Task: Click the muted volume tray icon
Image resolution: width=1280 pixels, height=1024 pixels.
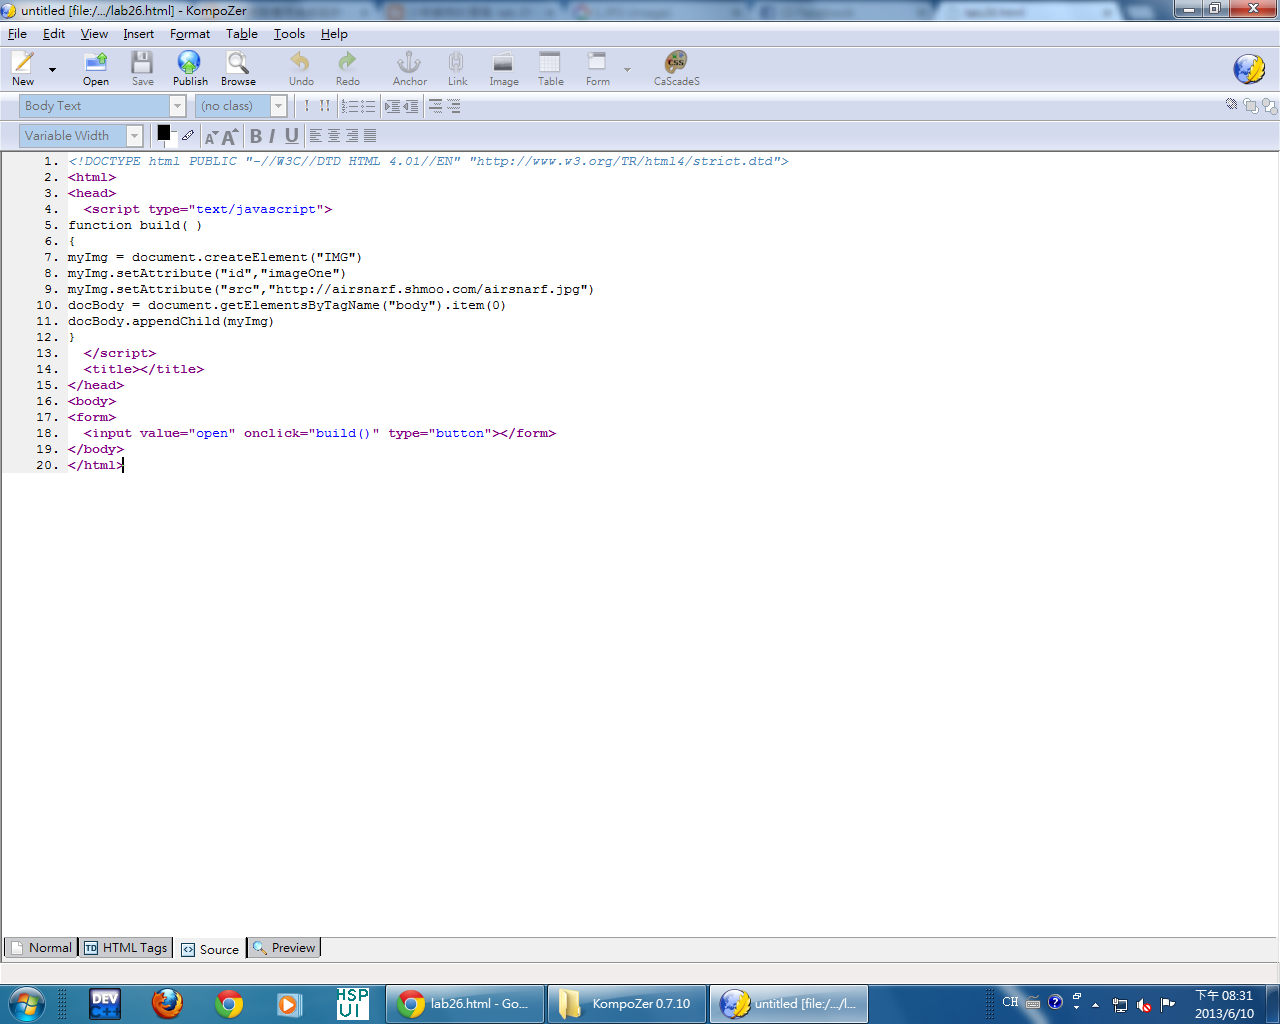Action: [1144, 1004]
